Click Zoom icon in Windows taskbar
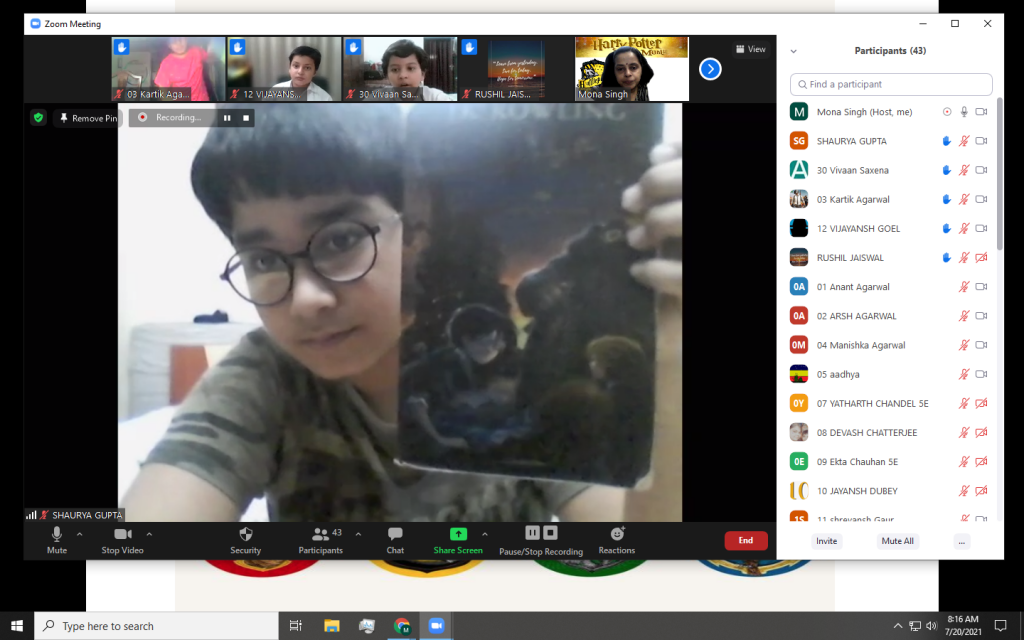 click(x=436, y=625)
